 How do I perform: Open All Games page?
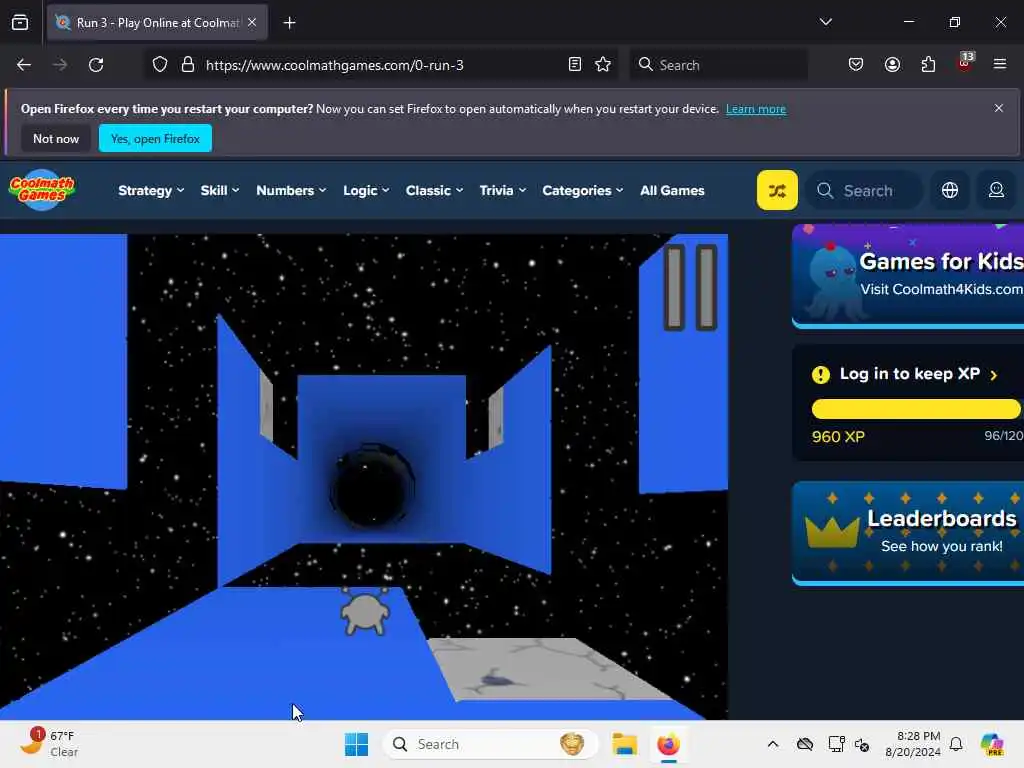coord(672,191)
